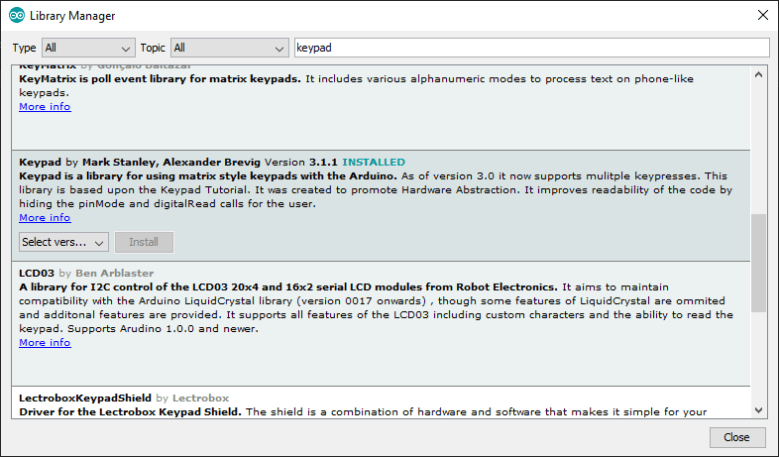Select the Keypad library title text
The image size is (779, 457).
click(x=40, y=162)
